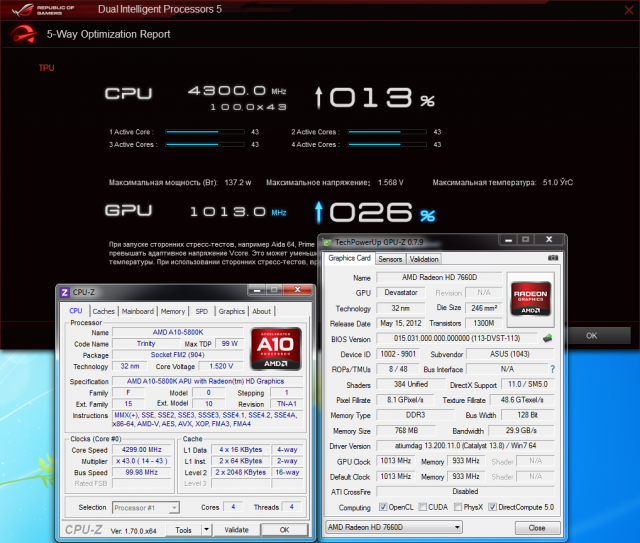The width and height of the screenshot is (640, 543).
Task: Click the CPU 4300.0 MHz frequency readout
Action: click(x=237, y=91)
